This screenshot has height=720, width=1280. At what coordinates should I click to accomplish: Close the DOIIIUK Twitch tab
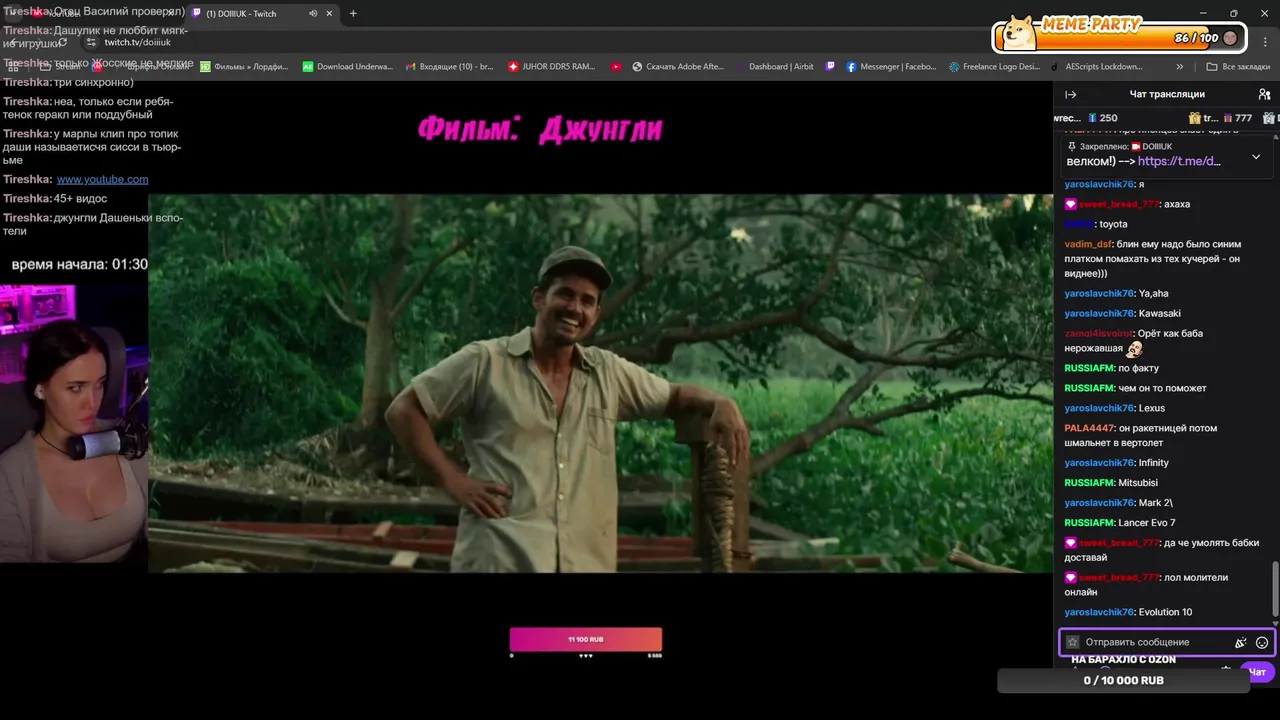click(x=329, y=13)
